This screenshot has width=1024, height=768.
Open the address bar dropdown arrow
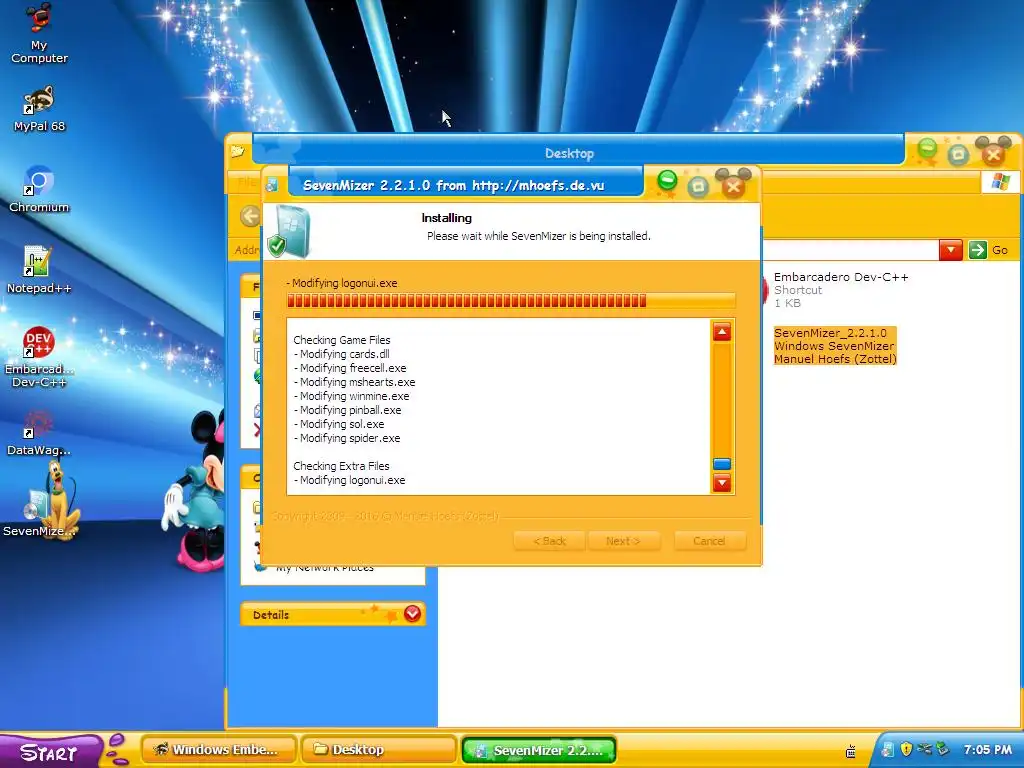click(951, 250)
